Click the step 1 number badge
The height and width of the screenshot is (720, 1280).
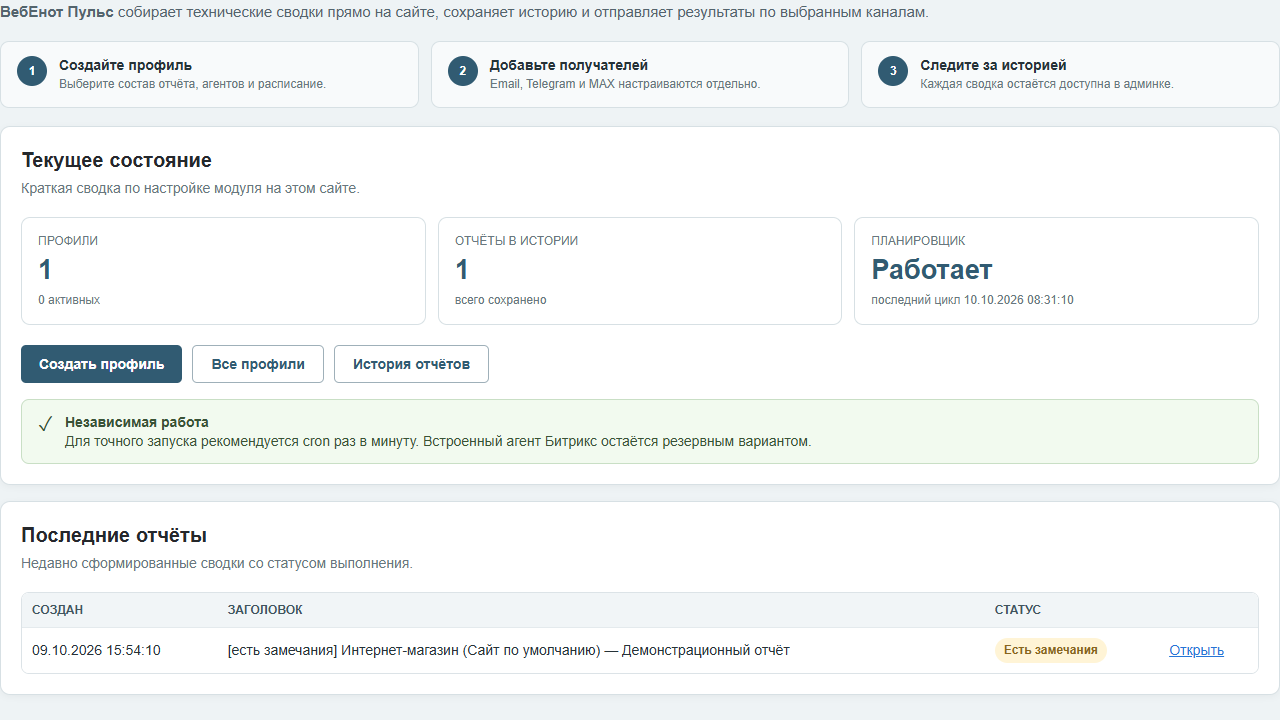coord(32,71)
